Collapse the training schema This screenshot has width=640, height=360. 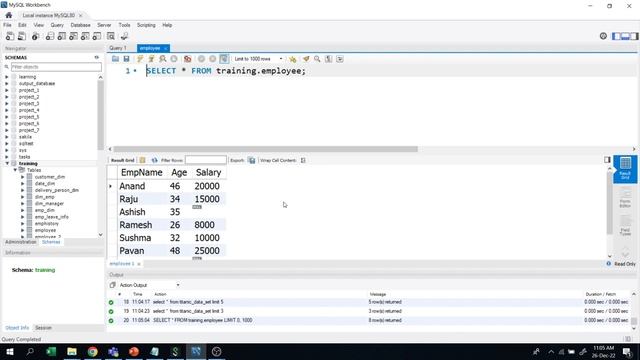click(x=7, y=163)
